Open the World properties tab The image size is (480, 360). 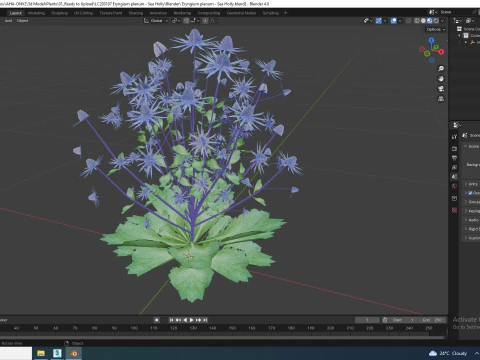[x=454, y=186]
